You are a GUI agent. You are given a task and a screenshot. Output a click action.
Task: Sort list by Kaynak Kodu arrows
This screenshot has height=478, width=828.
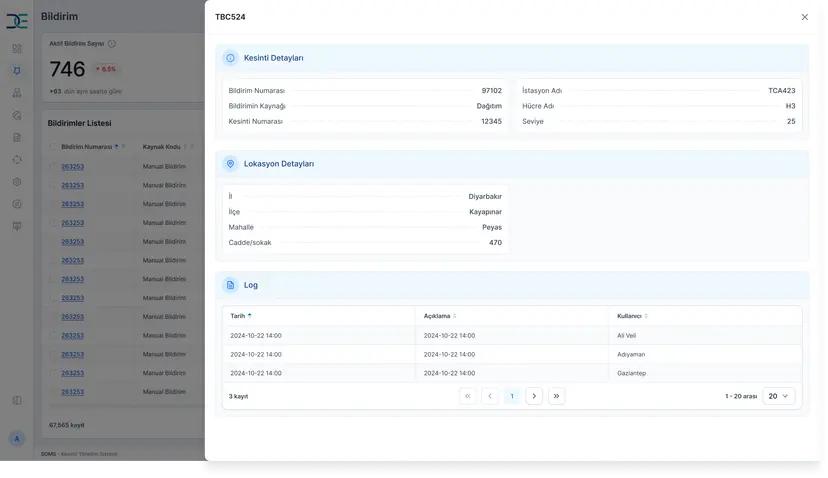185,147
